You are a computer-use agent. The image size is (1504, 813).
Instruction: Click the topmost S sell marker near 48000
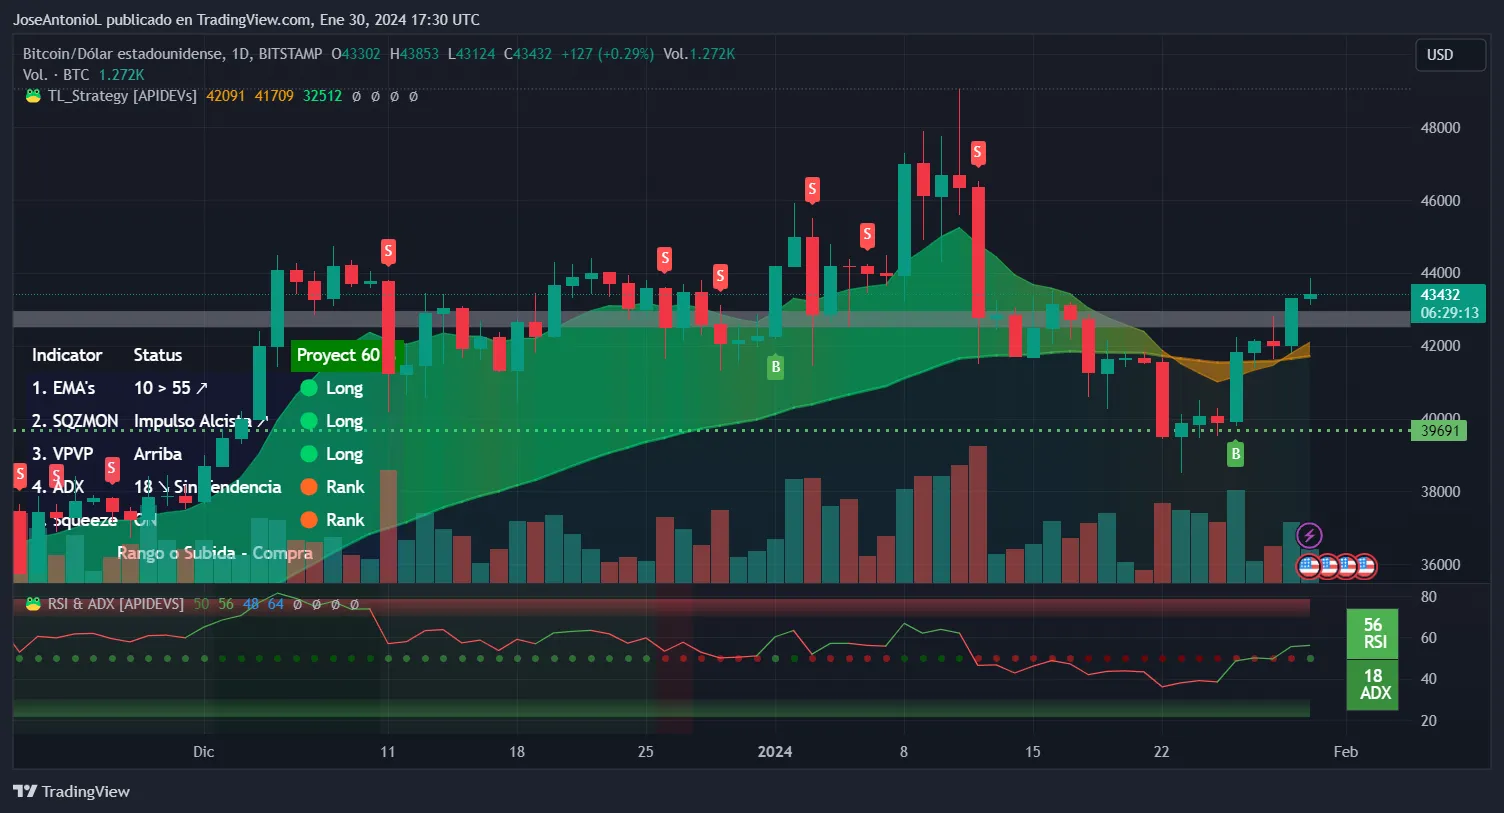(x=978, y=153)
